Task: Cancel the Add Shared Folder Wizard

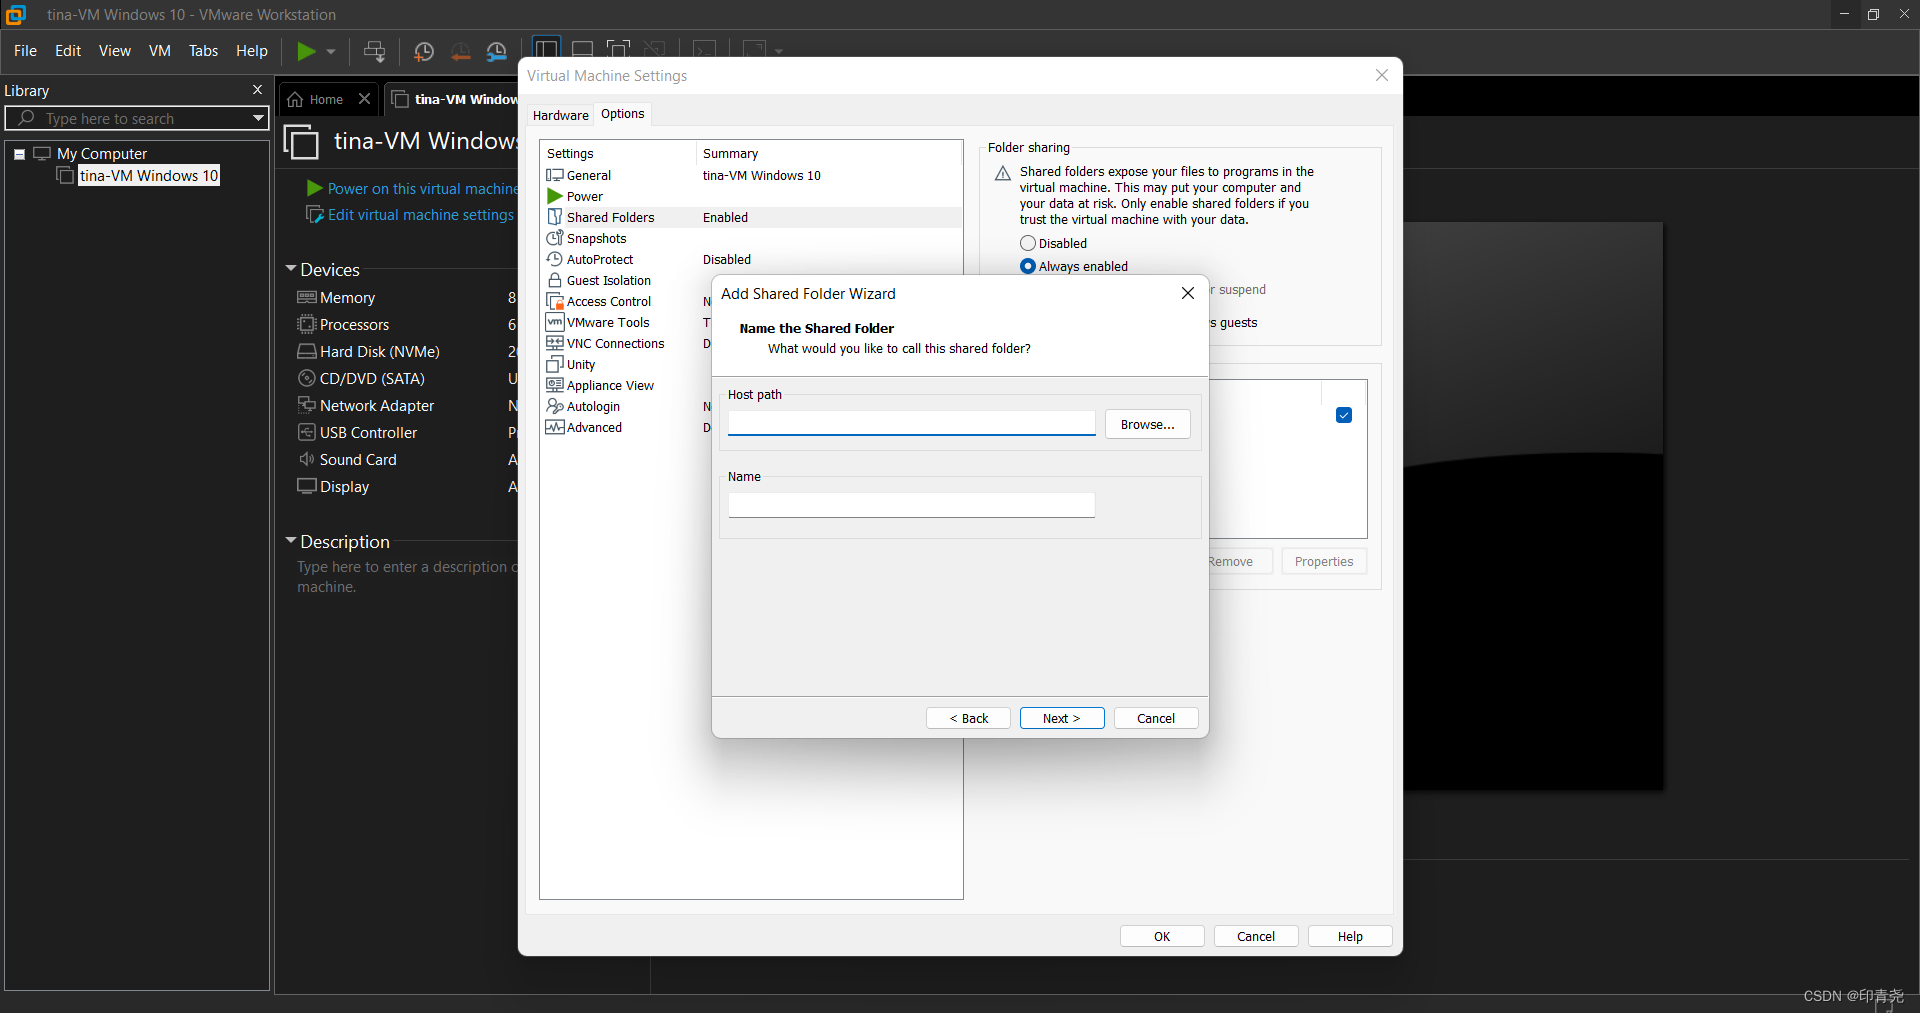Action: [x=1156, y=718]
